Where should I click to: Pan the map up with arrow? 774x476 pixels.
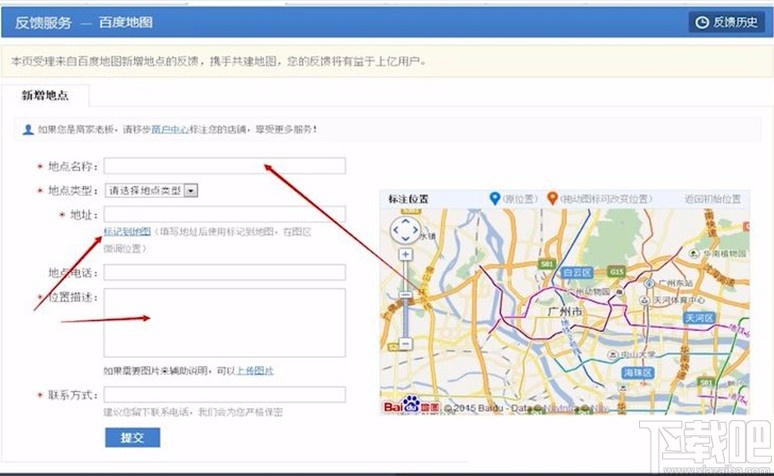[405, 222]
